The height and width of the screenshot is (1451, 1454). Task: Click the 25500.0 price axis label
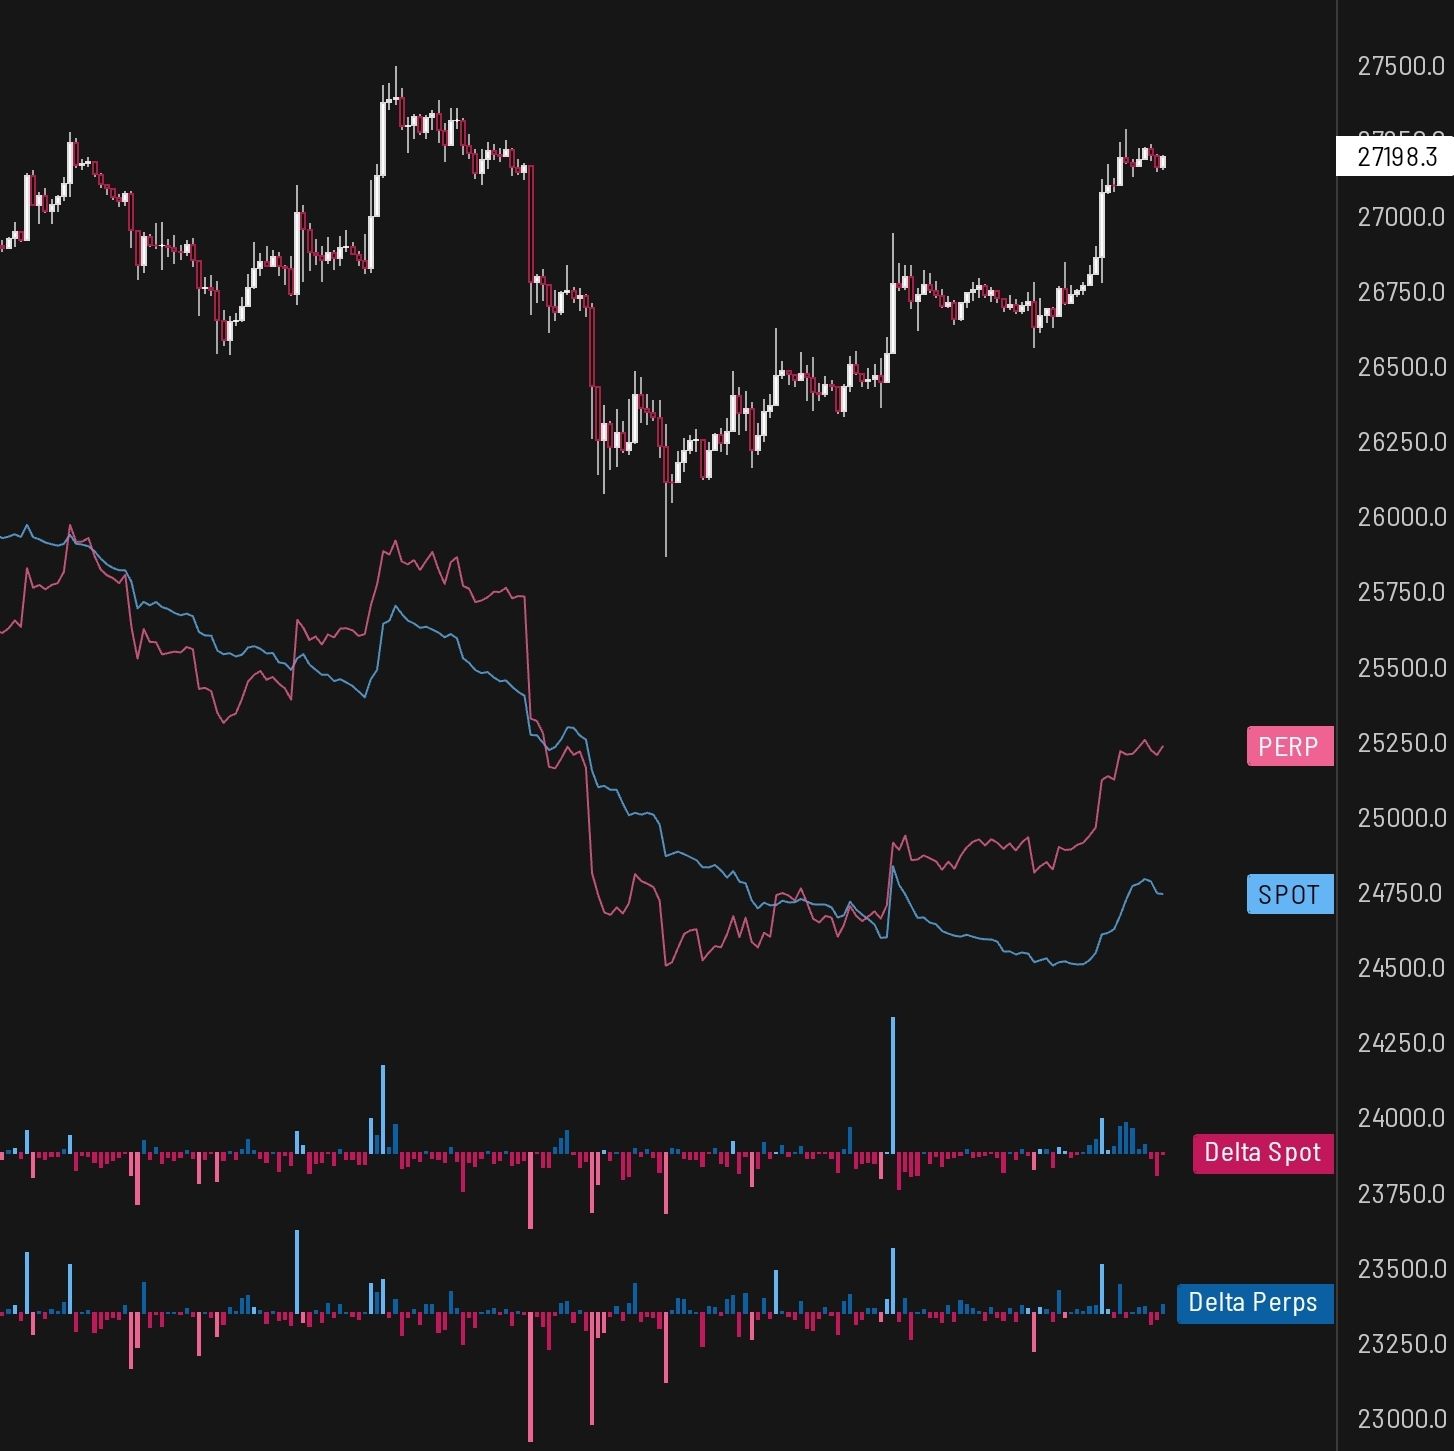tap(1400, 668)
